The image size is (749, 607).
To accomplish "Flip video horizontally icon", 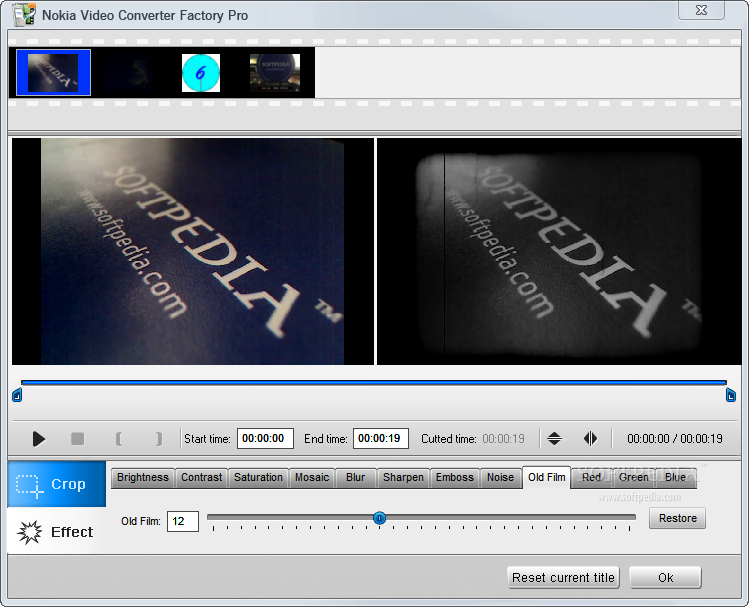I will point(590,438).
